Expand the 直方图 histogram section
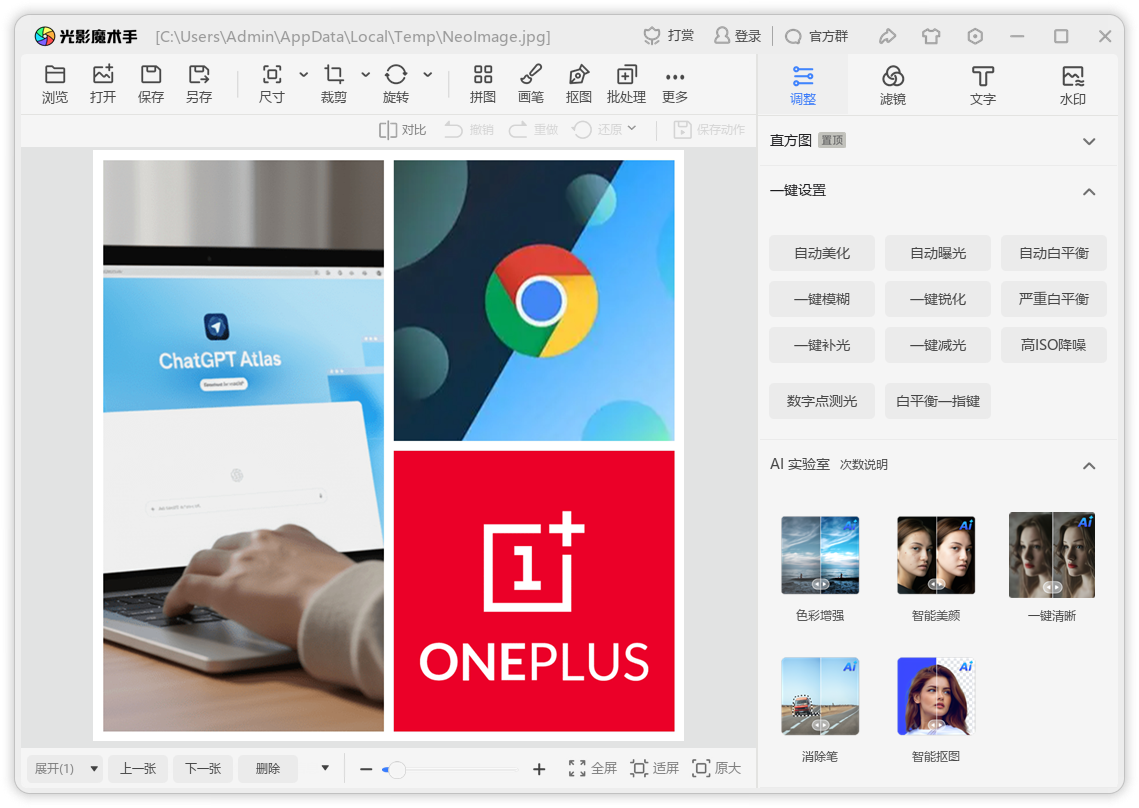The height and width of the screenshot is (808, 1139). point(1089,141)
